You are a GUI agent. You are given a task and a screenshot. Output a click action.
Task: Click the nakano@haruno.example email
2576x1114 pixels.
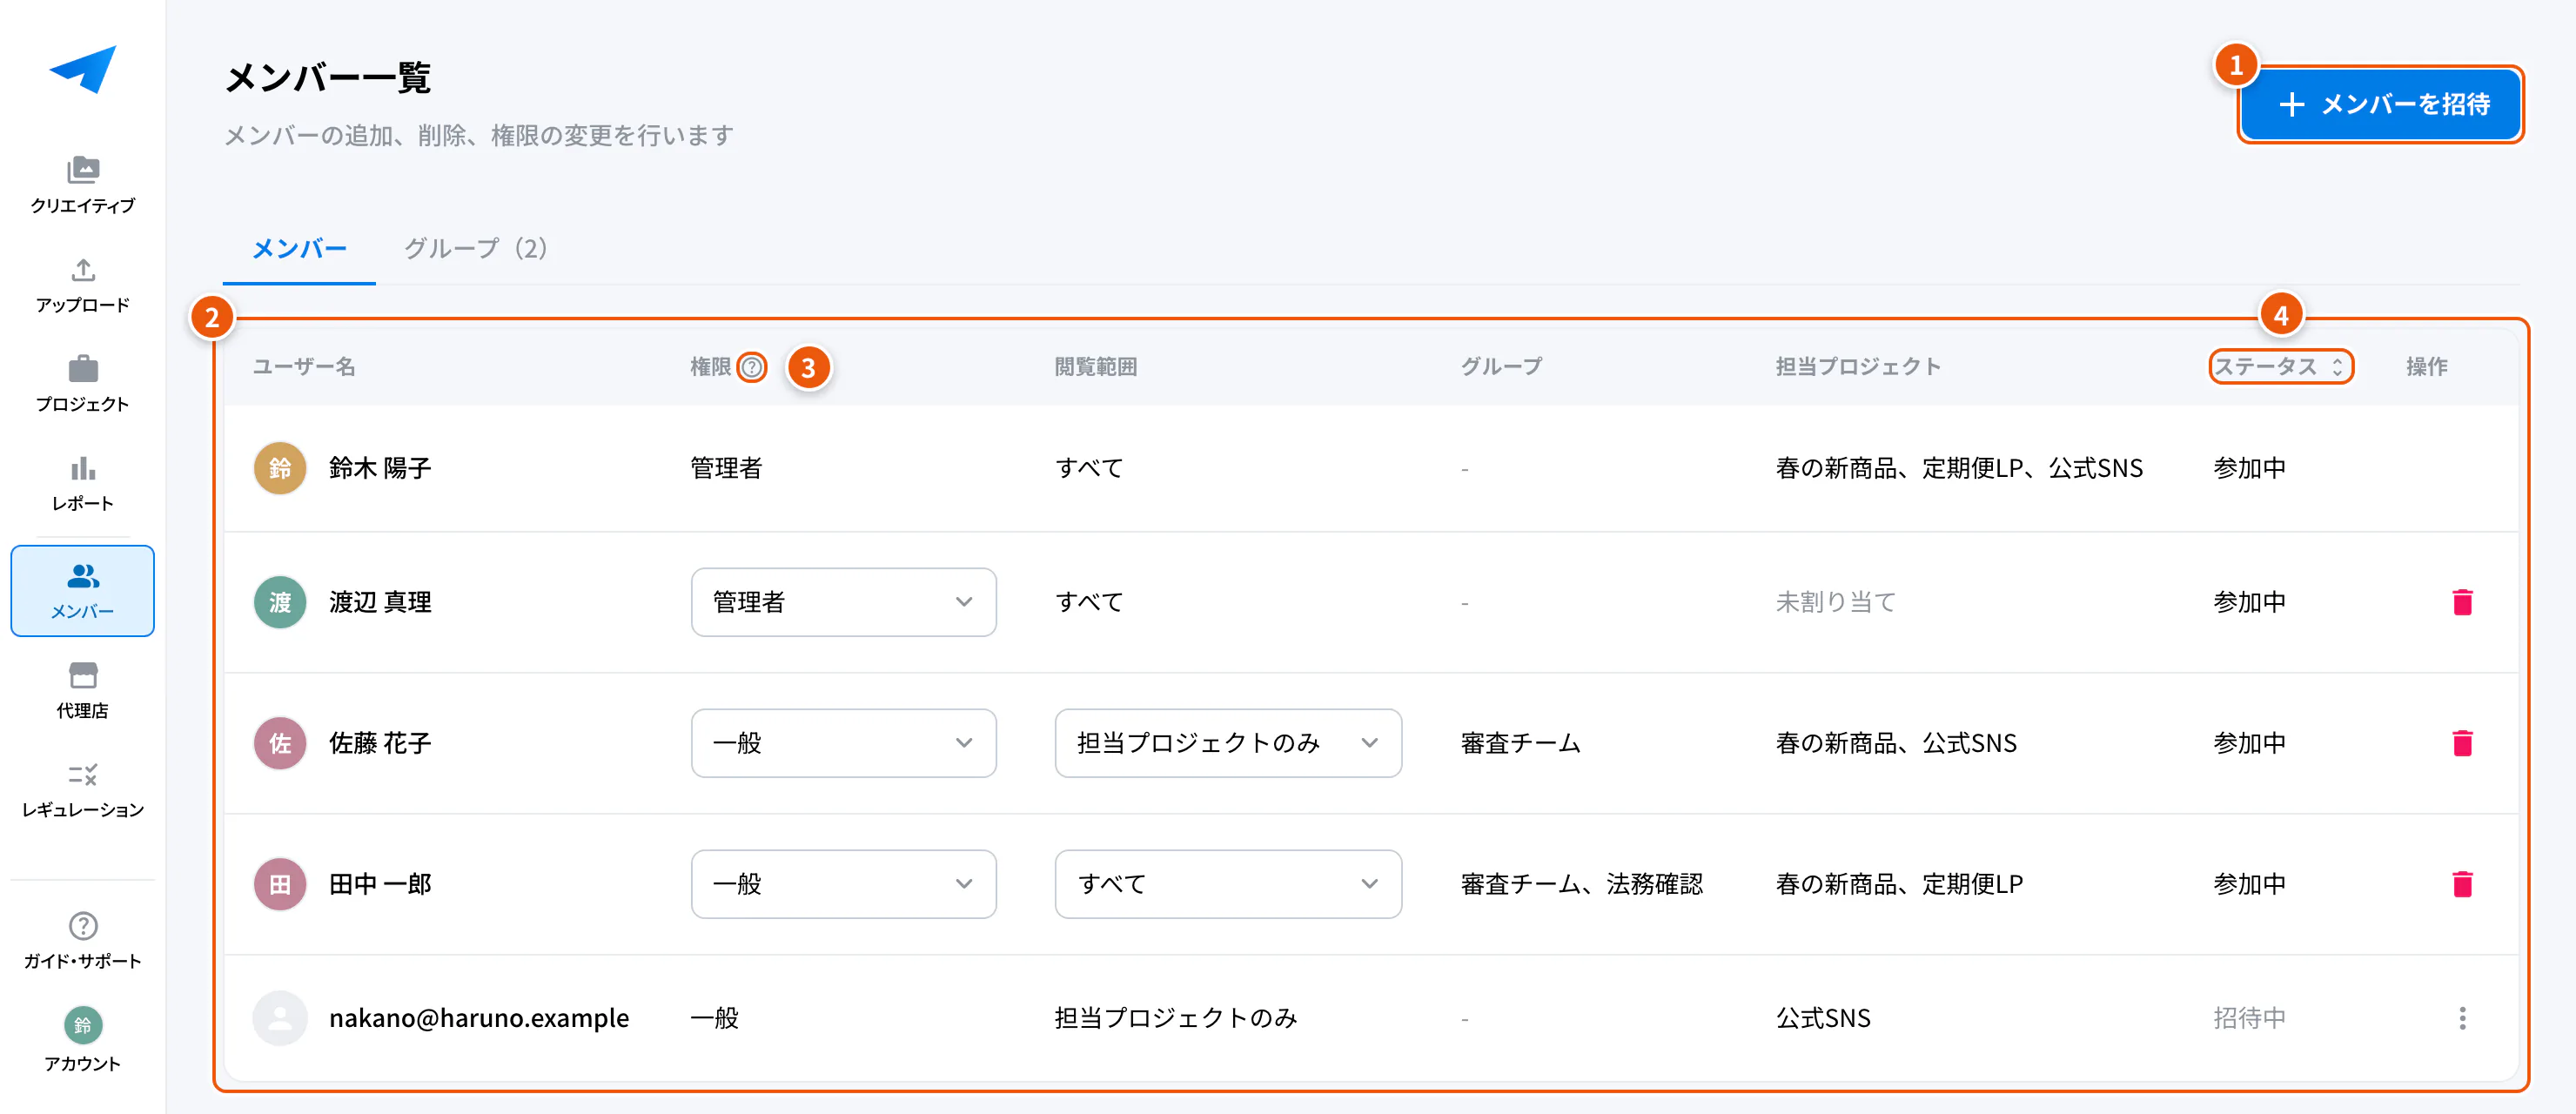[x=479, y=1018]
